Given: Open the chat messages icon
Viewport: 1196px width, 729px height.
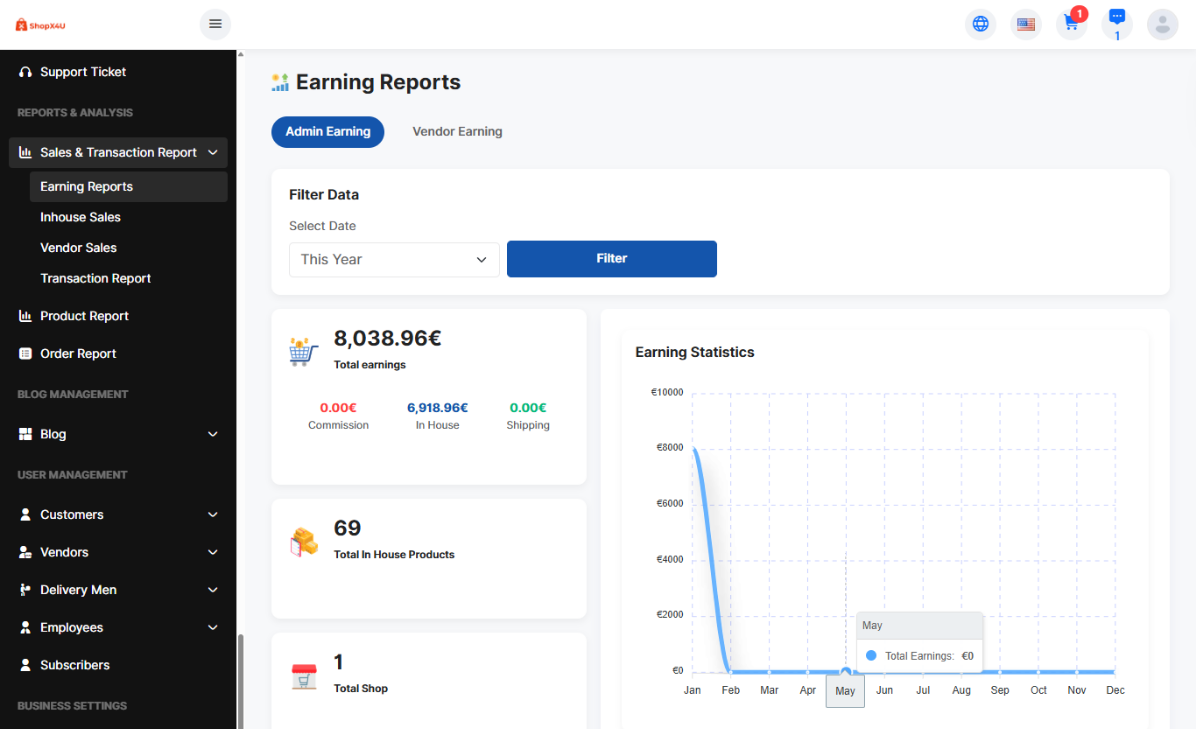Looking at the screenshot, I should 1117,18.
